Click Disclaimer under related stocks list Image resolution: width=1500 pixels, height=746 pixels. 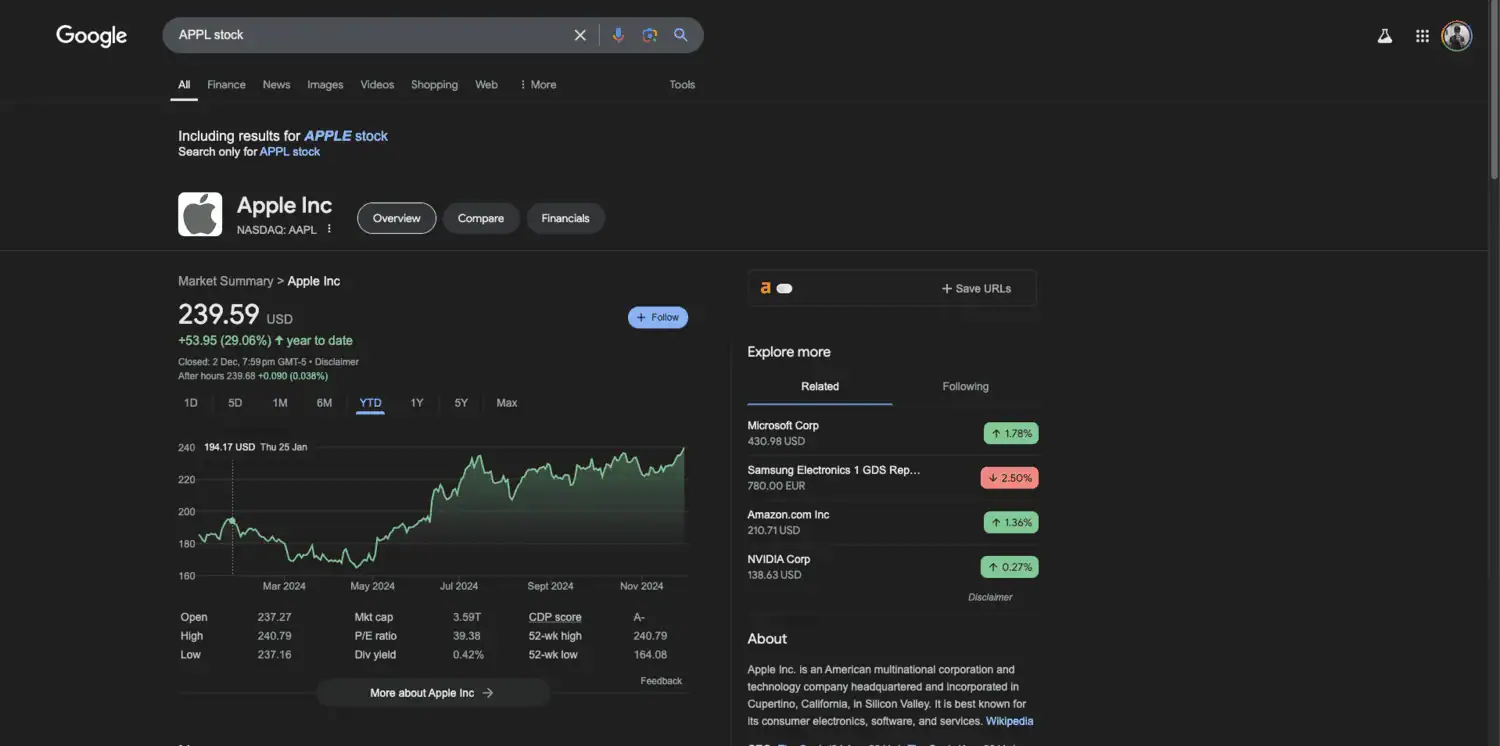[x=990, y=597]
